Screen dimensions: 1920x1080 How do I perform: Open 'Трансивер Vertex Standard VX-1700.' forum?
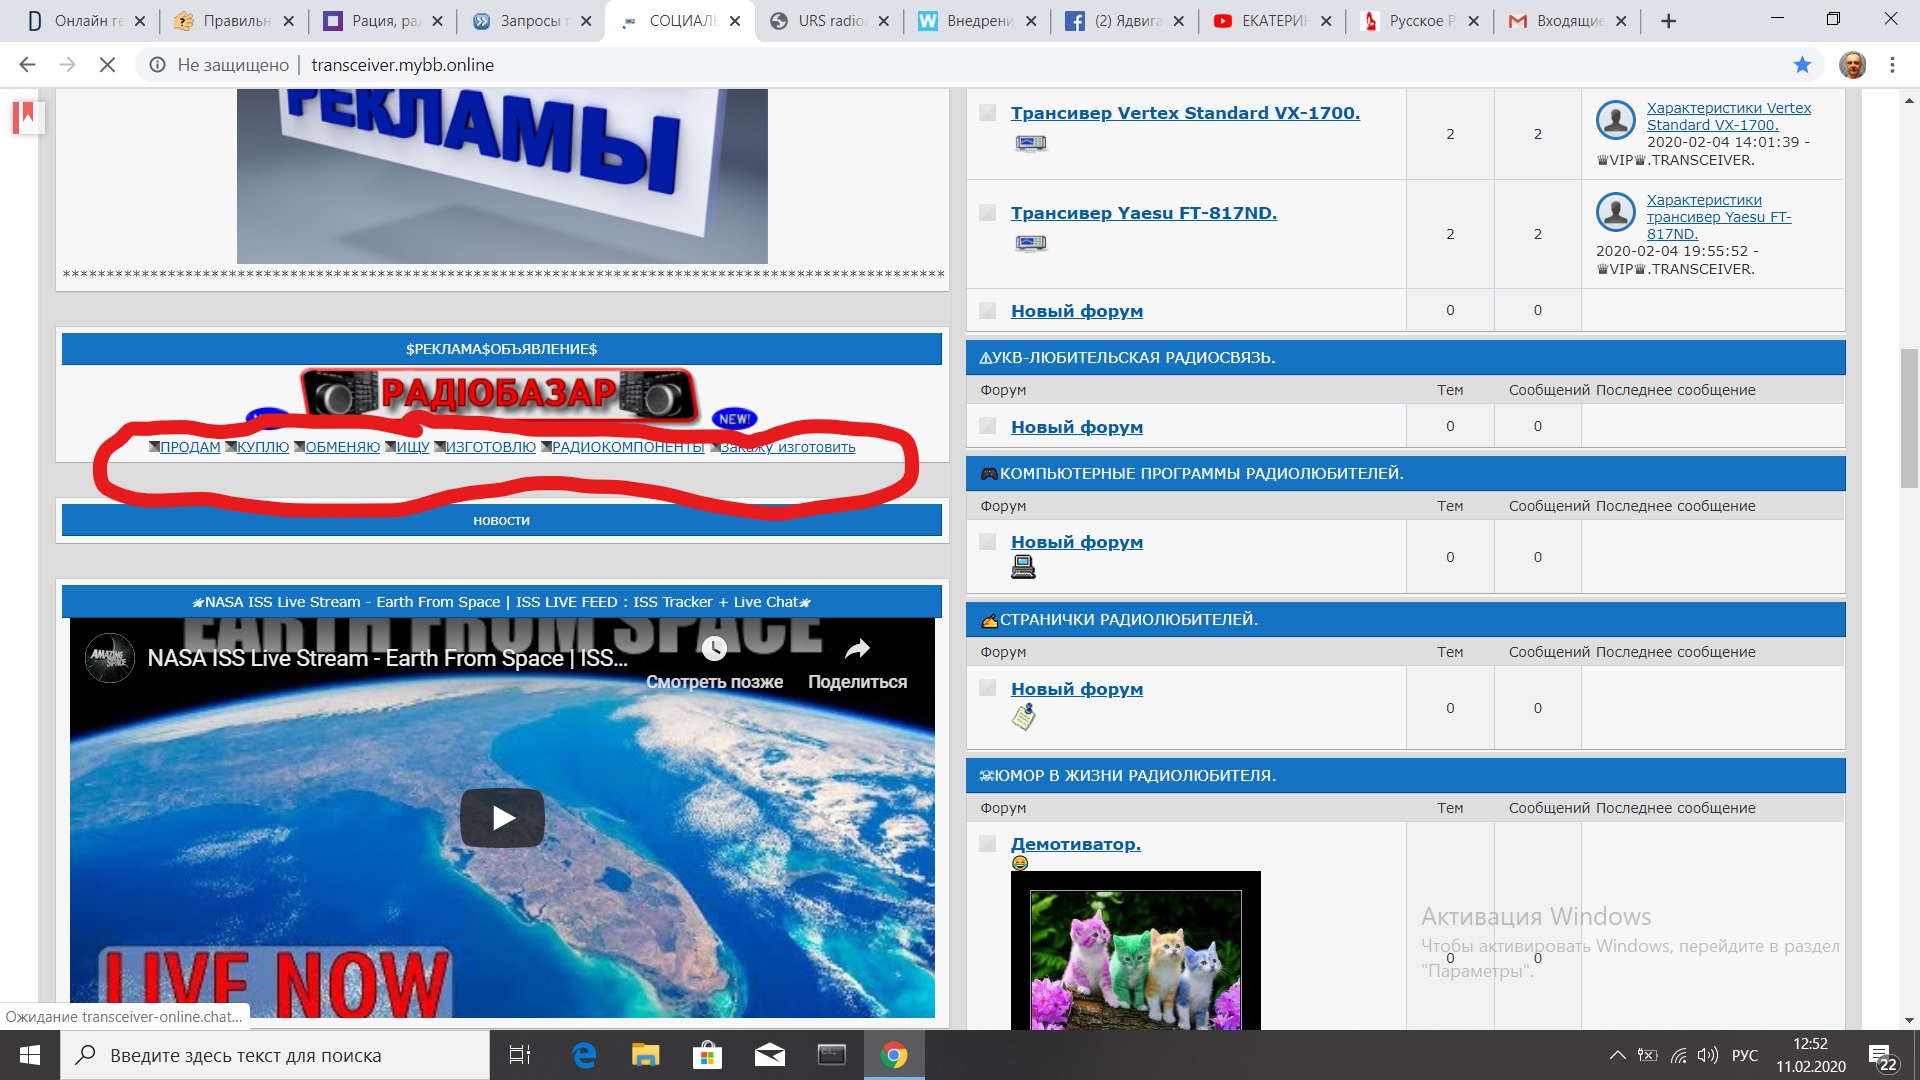pyautogui.click(x=1185, y=113)
